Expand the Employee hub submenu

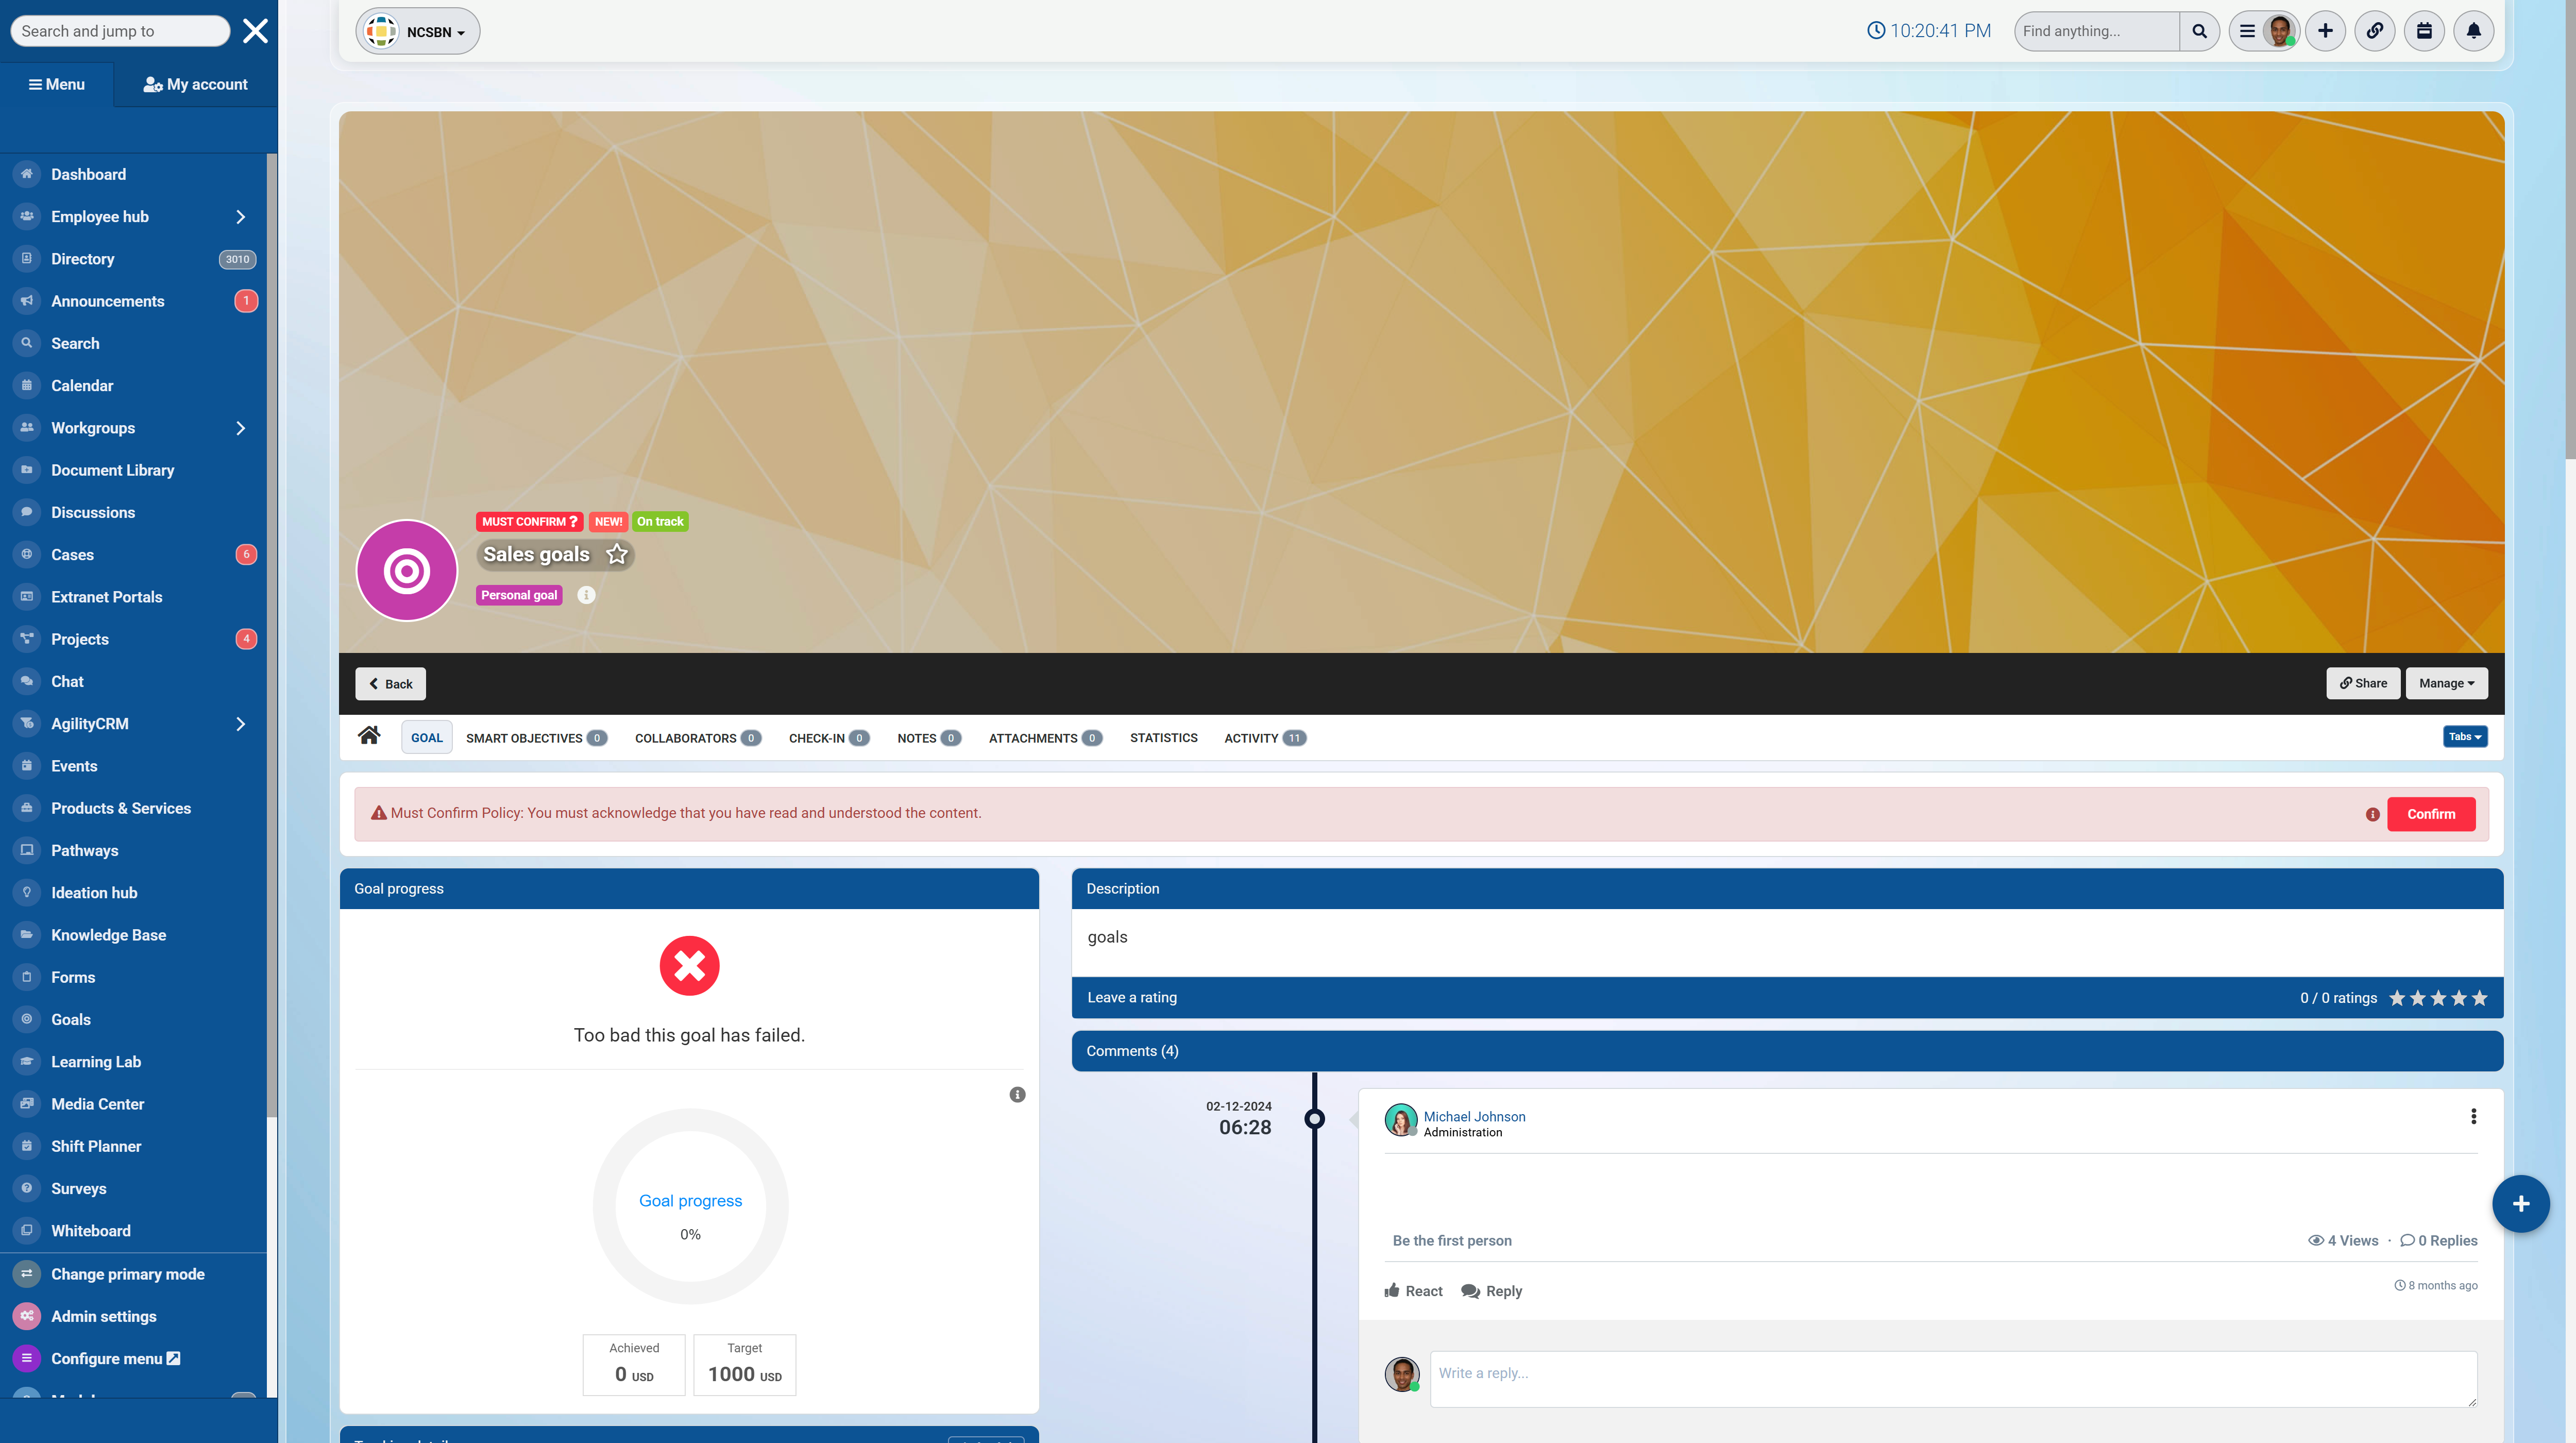click(240, 216)
